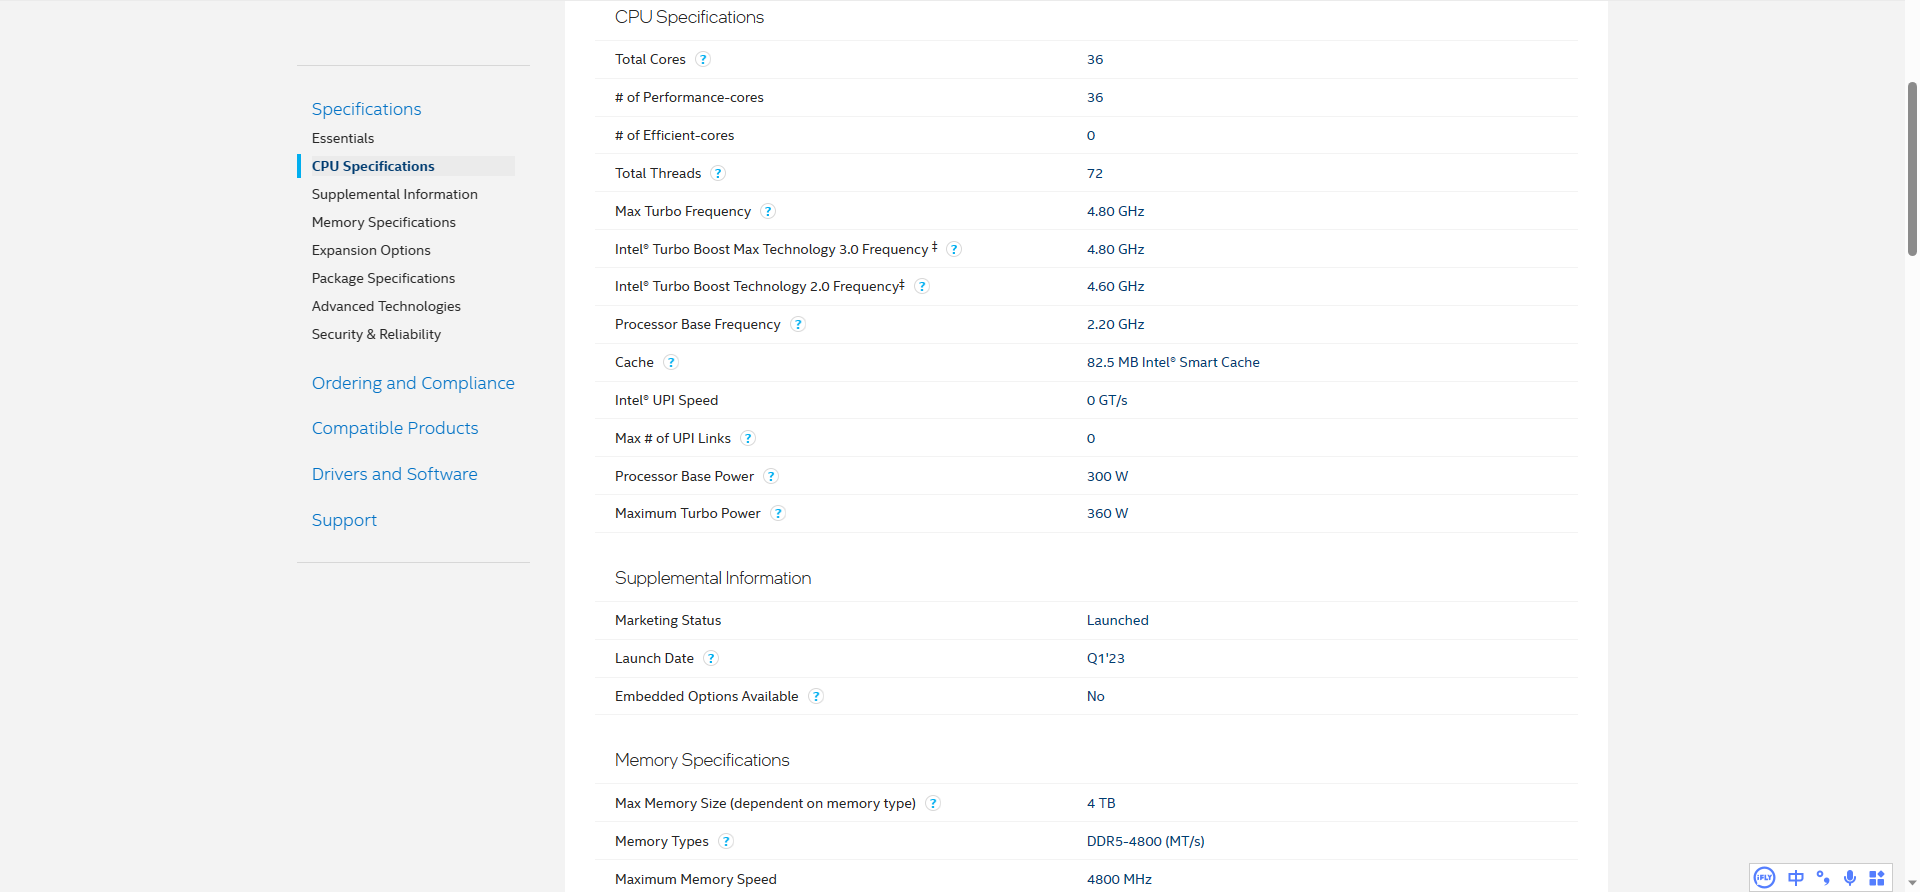
Task: Go to Ordering and Compliance section
Action: (x=413, y=383)
